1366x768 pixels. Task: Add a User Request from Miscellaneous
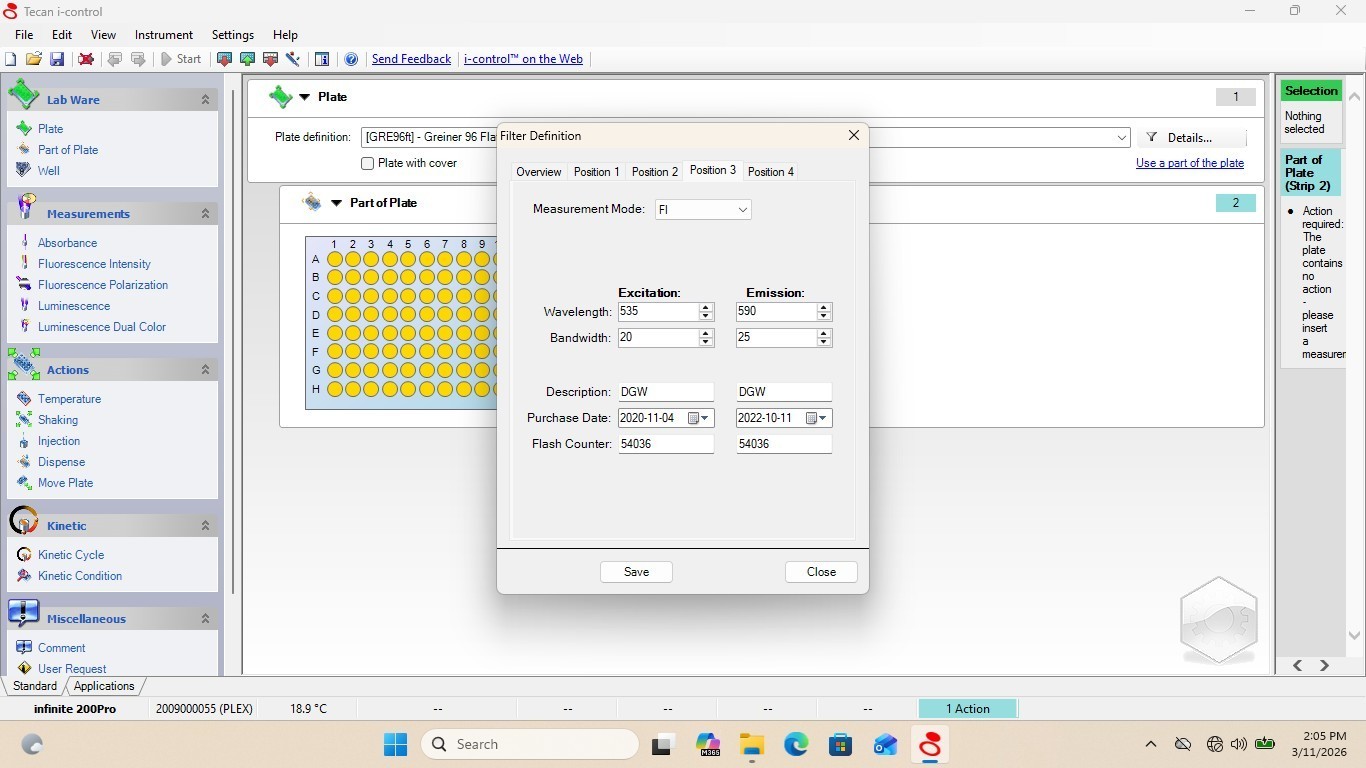coord(72,669)
